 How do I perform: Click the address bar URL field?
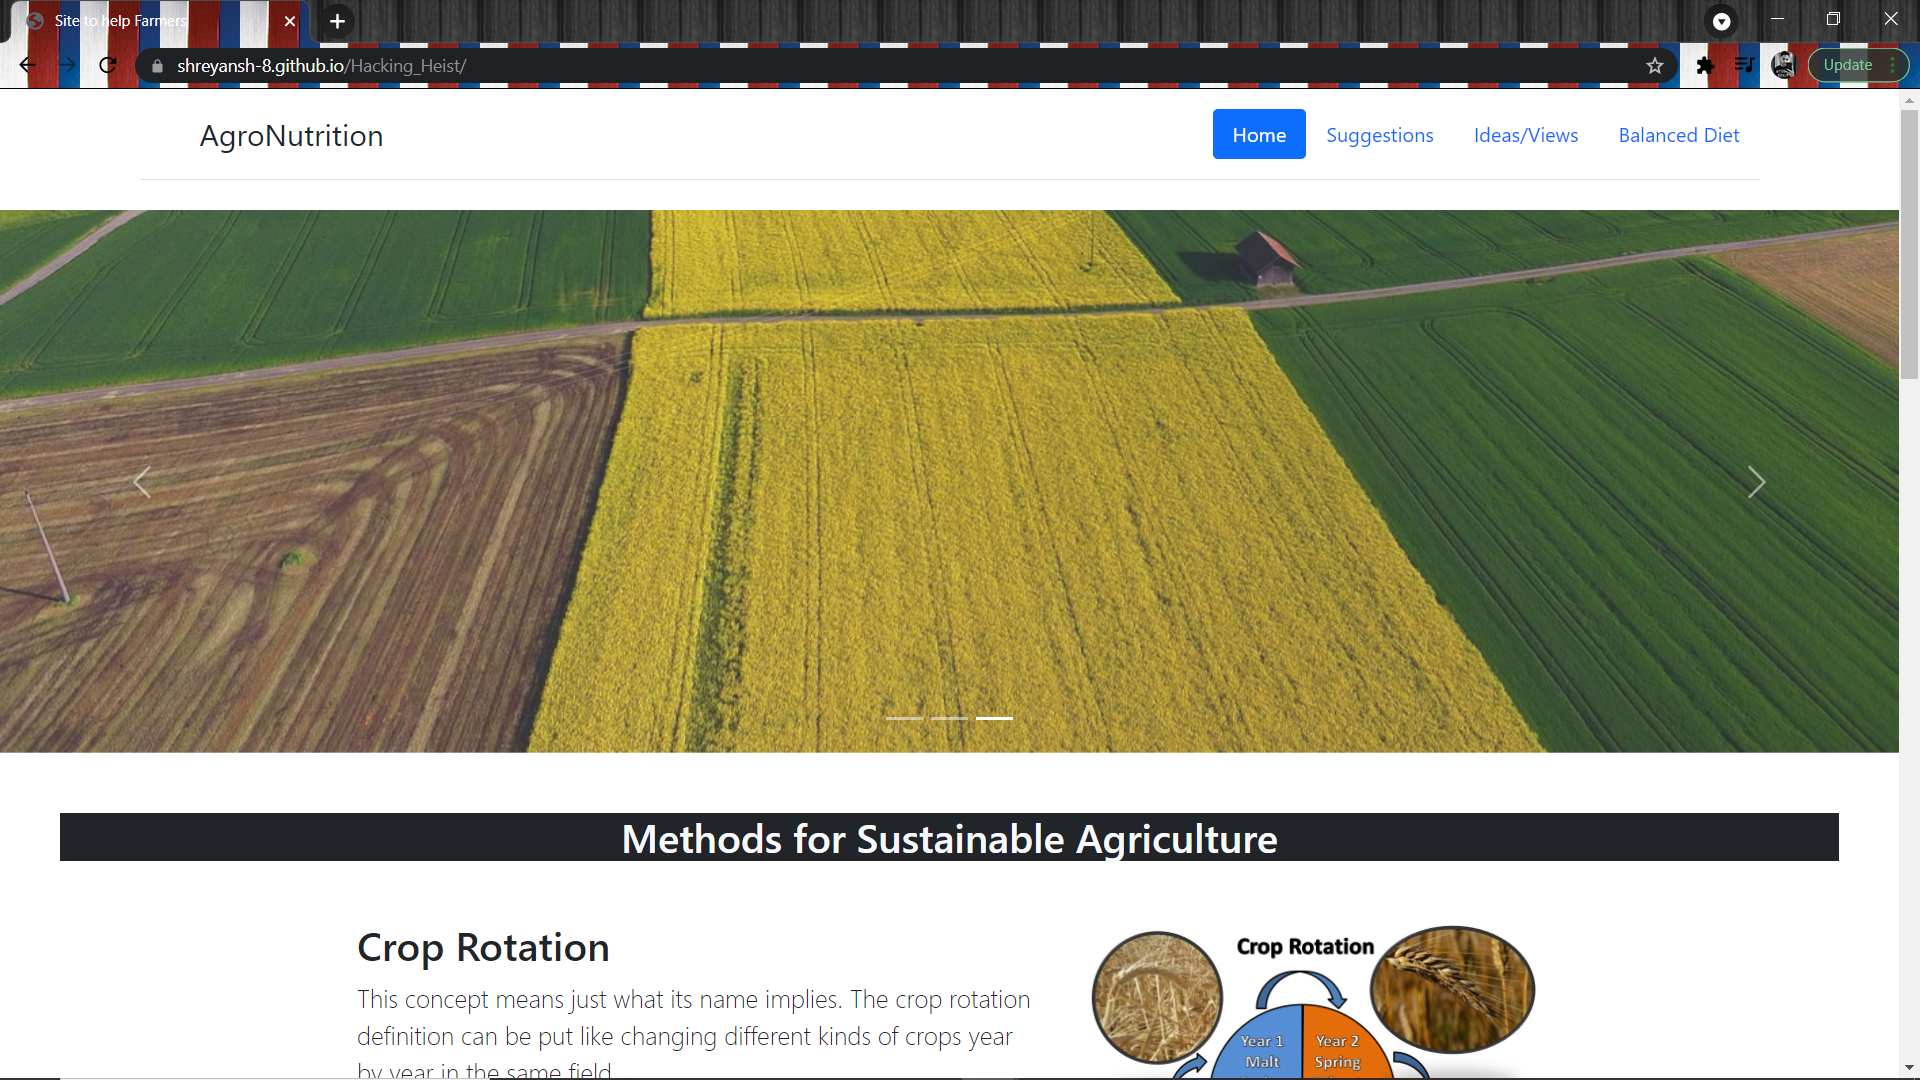click(800, 66)
